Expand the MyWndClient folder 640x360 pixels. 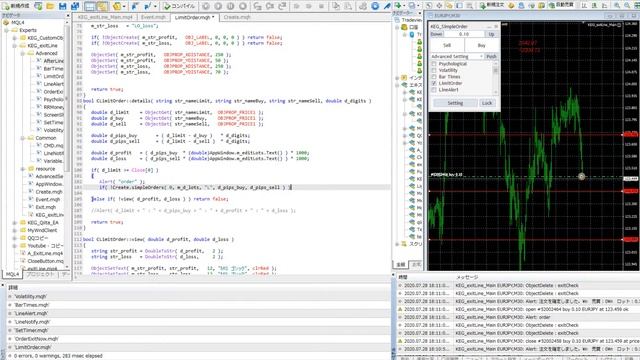[15, 230]
